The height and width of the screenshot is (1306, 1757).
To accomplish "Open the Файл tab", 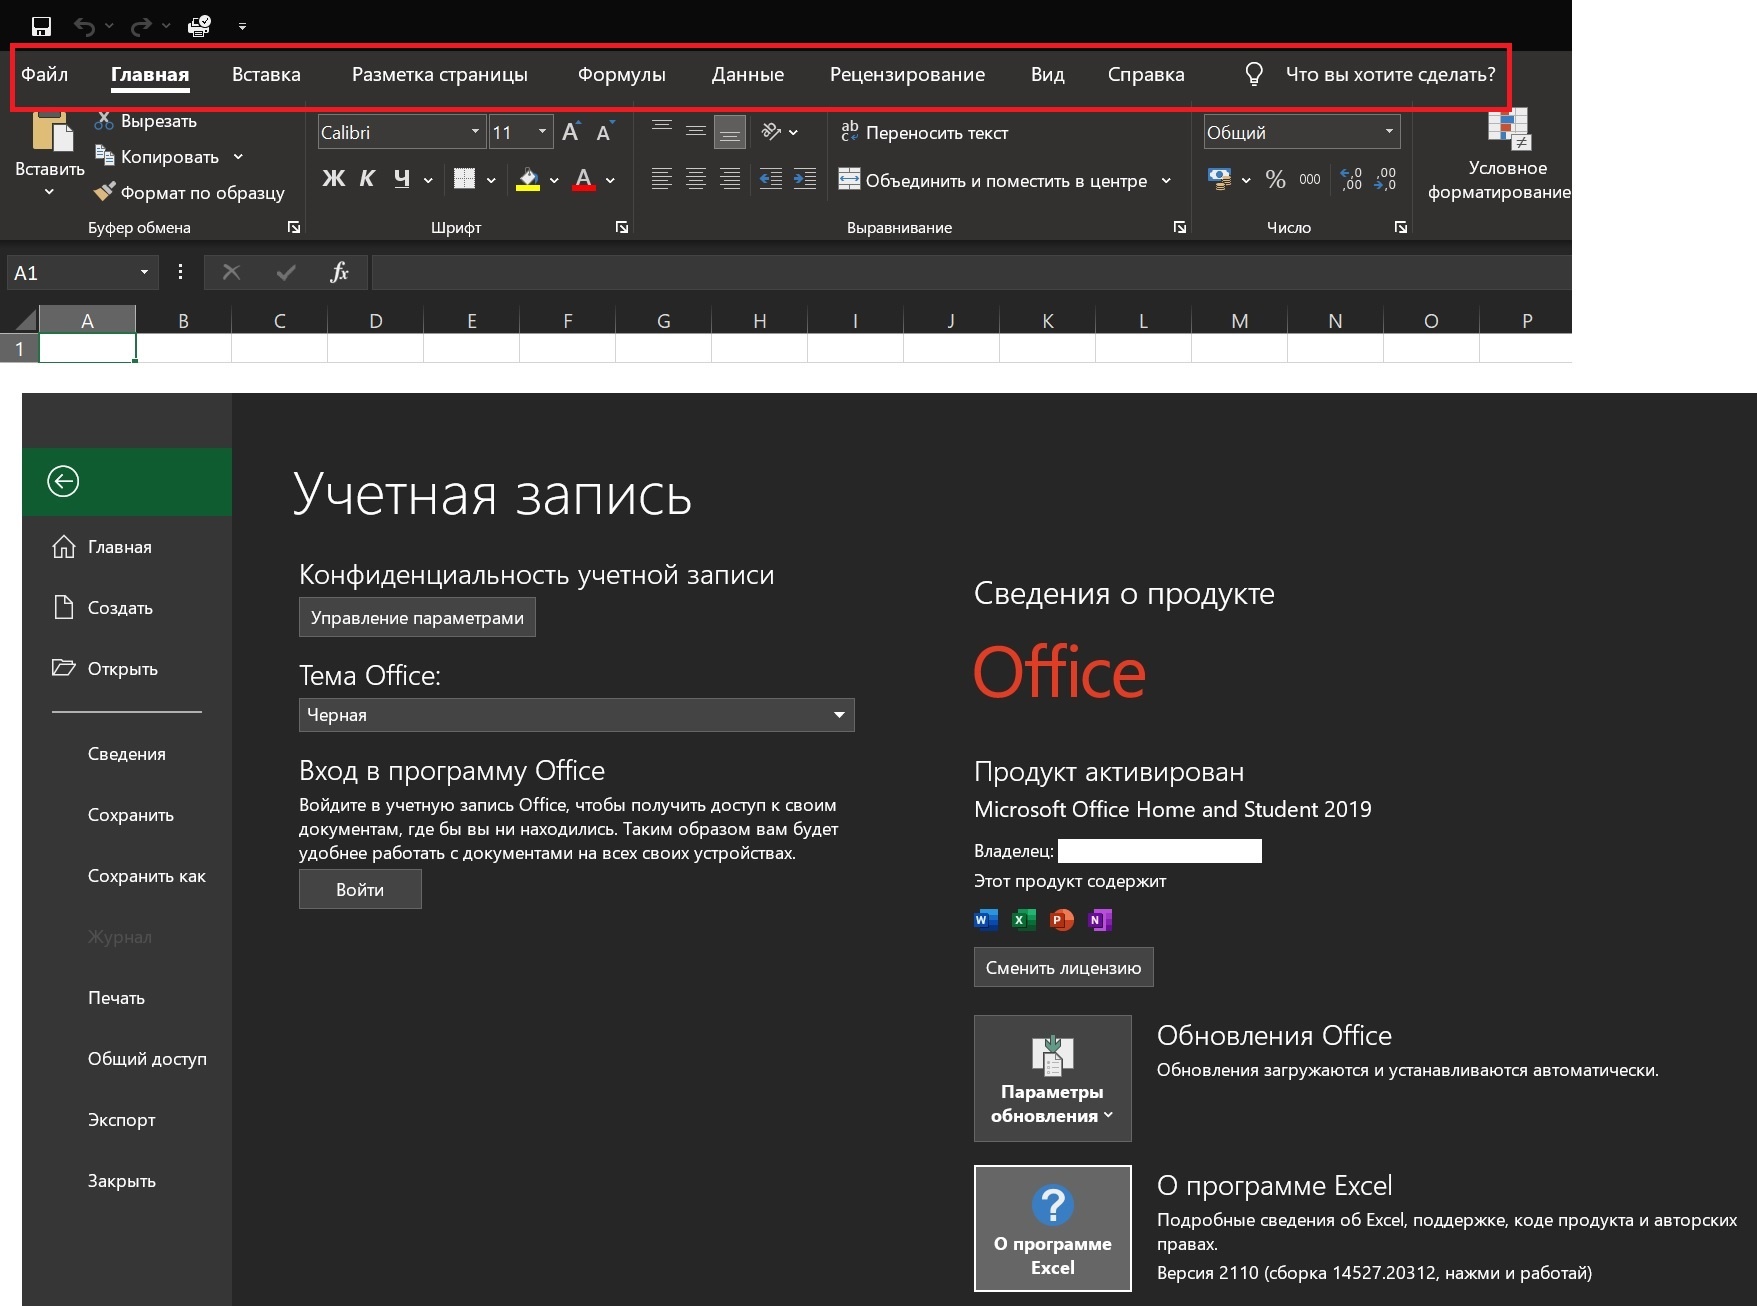I will click(x=44, y=74).
